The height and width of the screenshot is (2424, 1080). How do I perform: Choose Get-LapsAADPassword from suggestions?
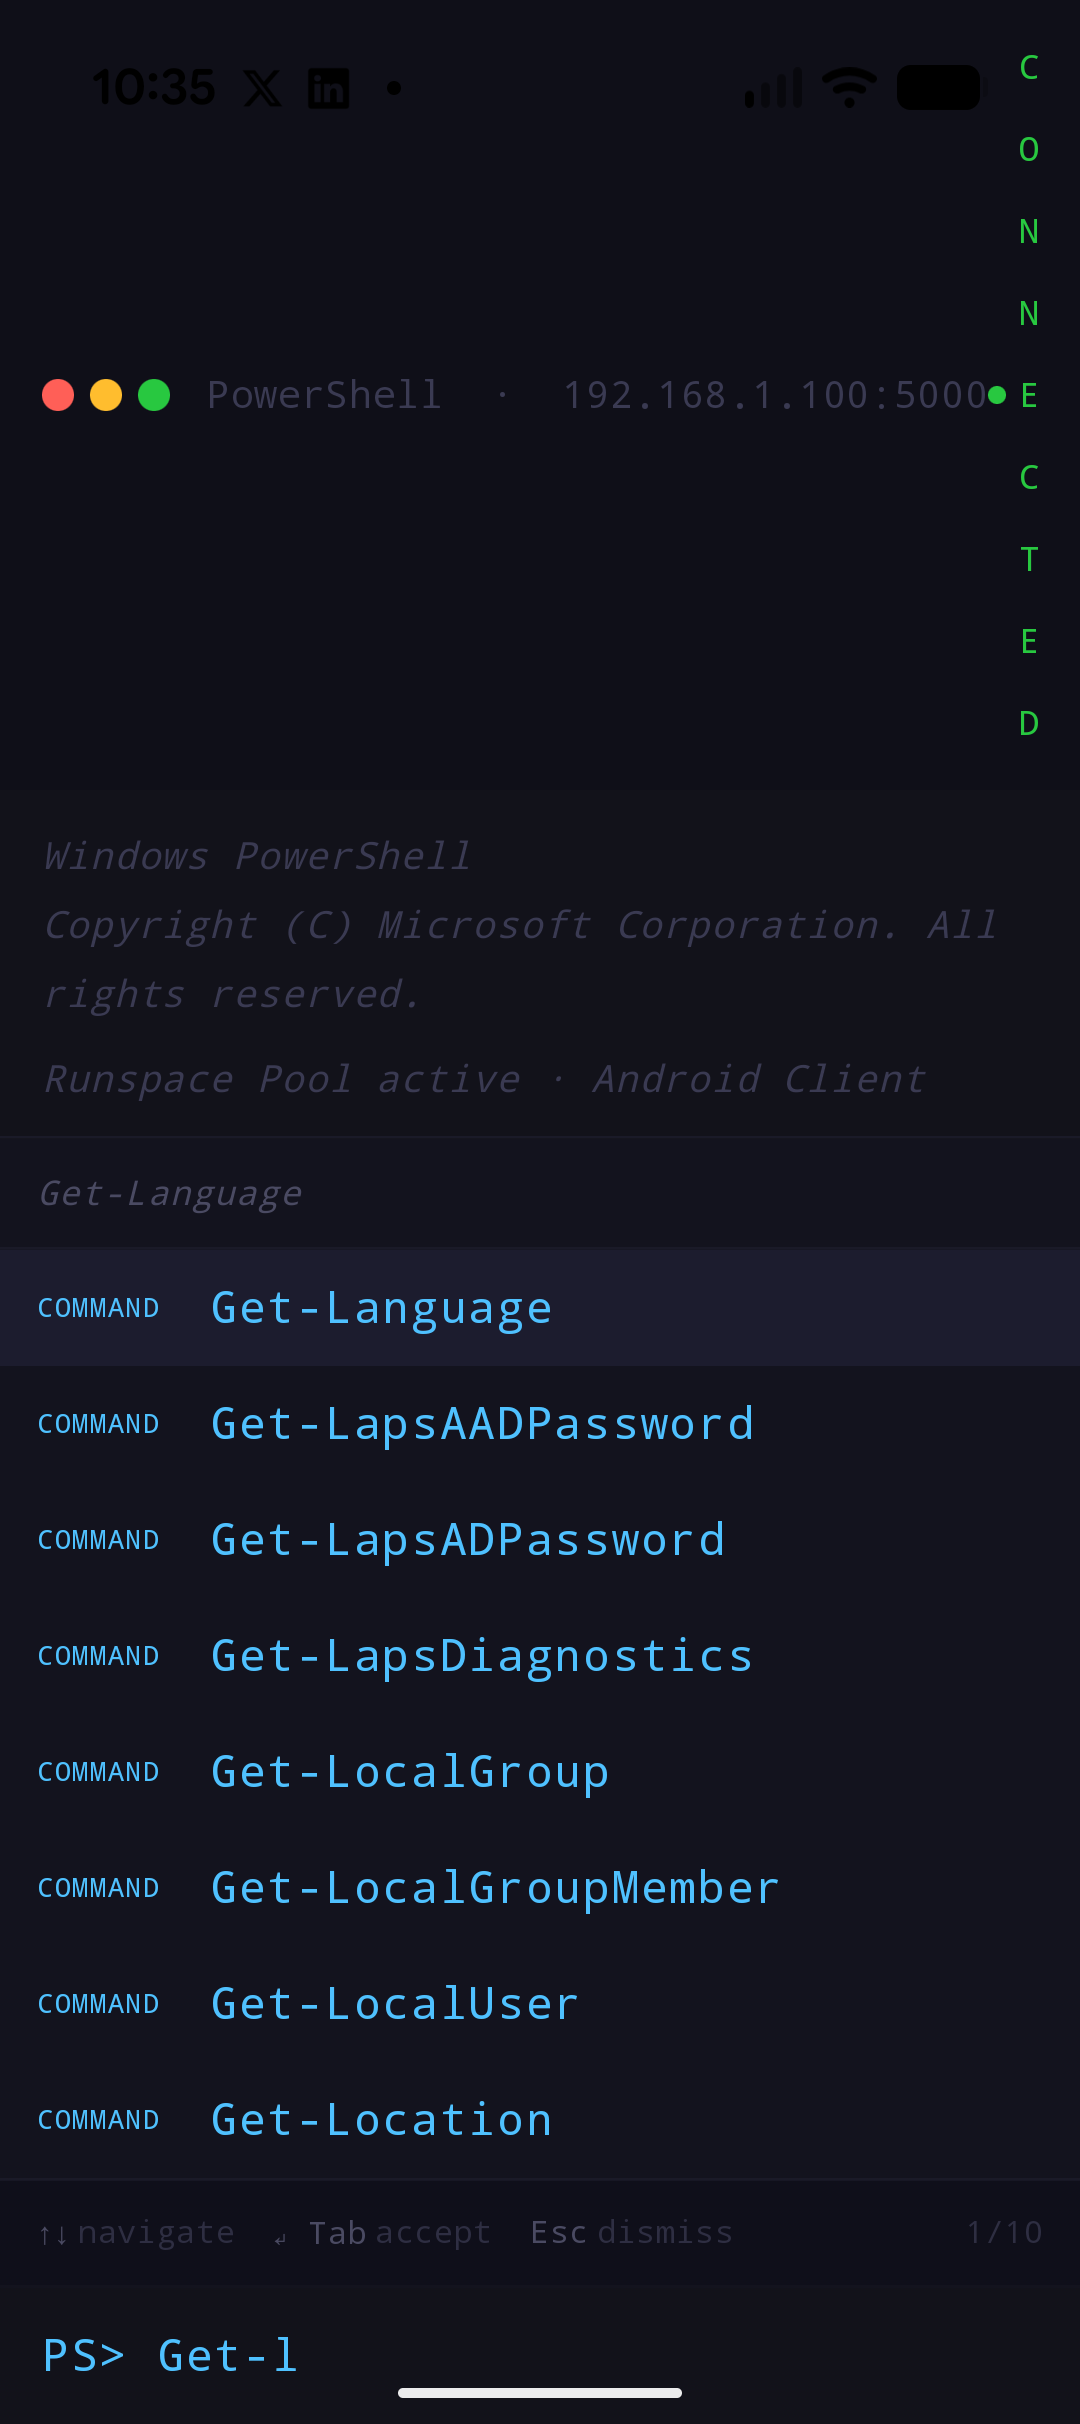pos(482,1424)
